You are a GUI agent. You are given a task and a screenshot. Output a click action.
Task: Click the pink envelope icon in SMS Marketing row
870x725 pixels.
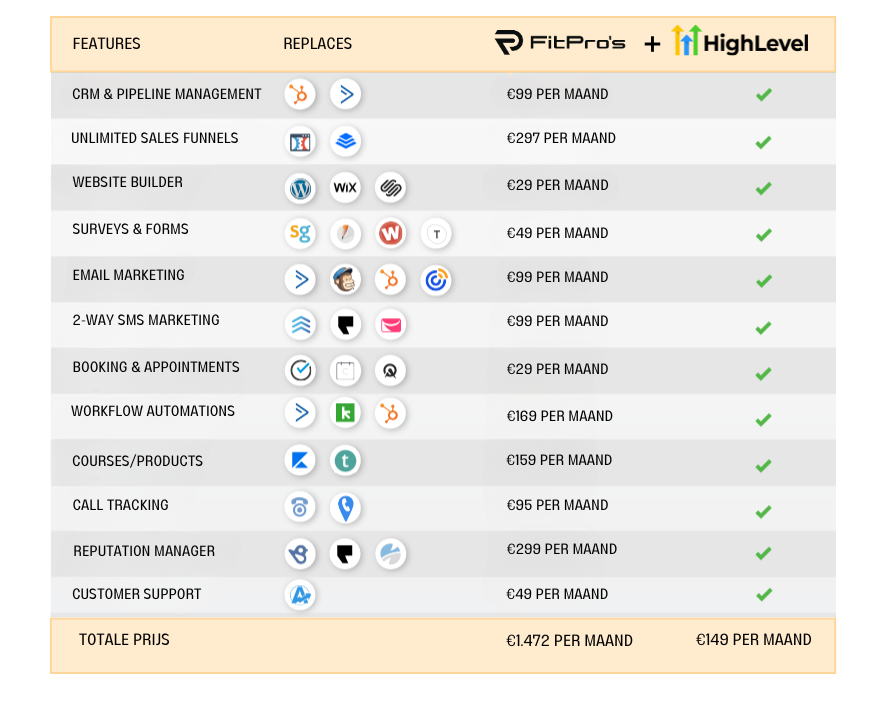[390, 325]
